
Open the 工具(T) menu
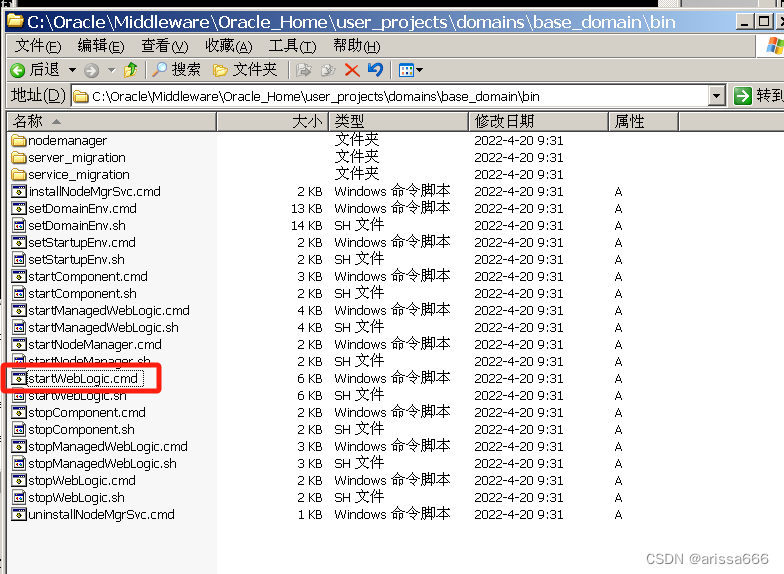pyautogui.click(x=292, y=46)
